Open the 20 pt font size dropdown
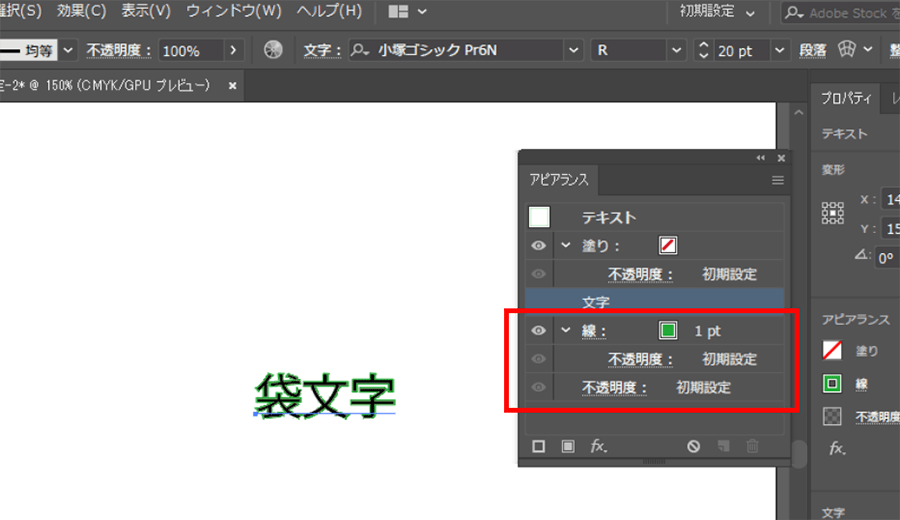Viewport: 900px width, 520px height. 779,51
